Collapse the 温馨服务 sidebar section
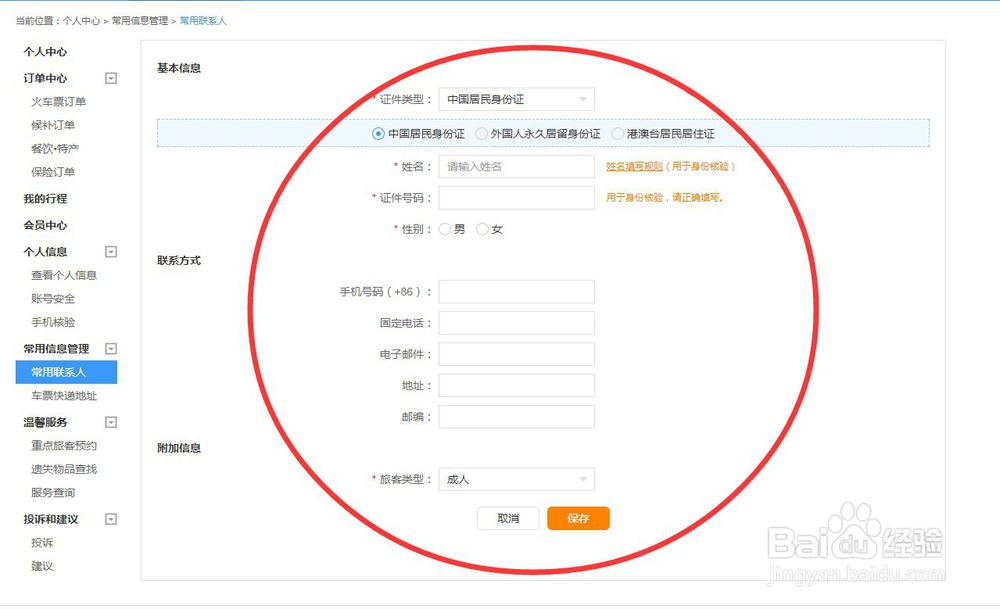Screen dimensions: 1000x609 coord(110,421)
